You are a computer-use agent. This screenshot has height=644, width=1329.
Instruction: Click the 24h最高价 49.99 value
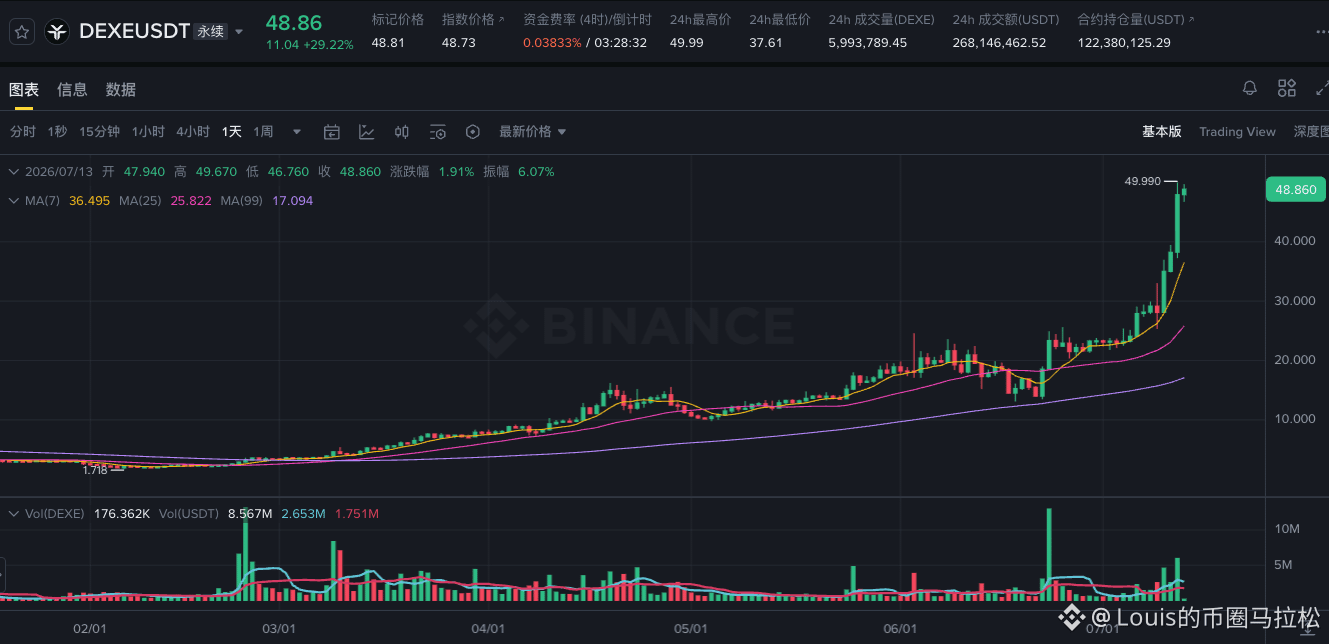coord(686,43)
